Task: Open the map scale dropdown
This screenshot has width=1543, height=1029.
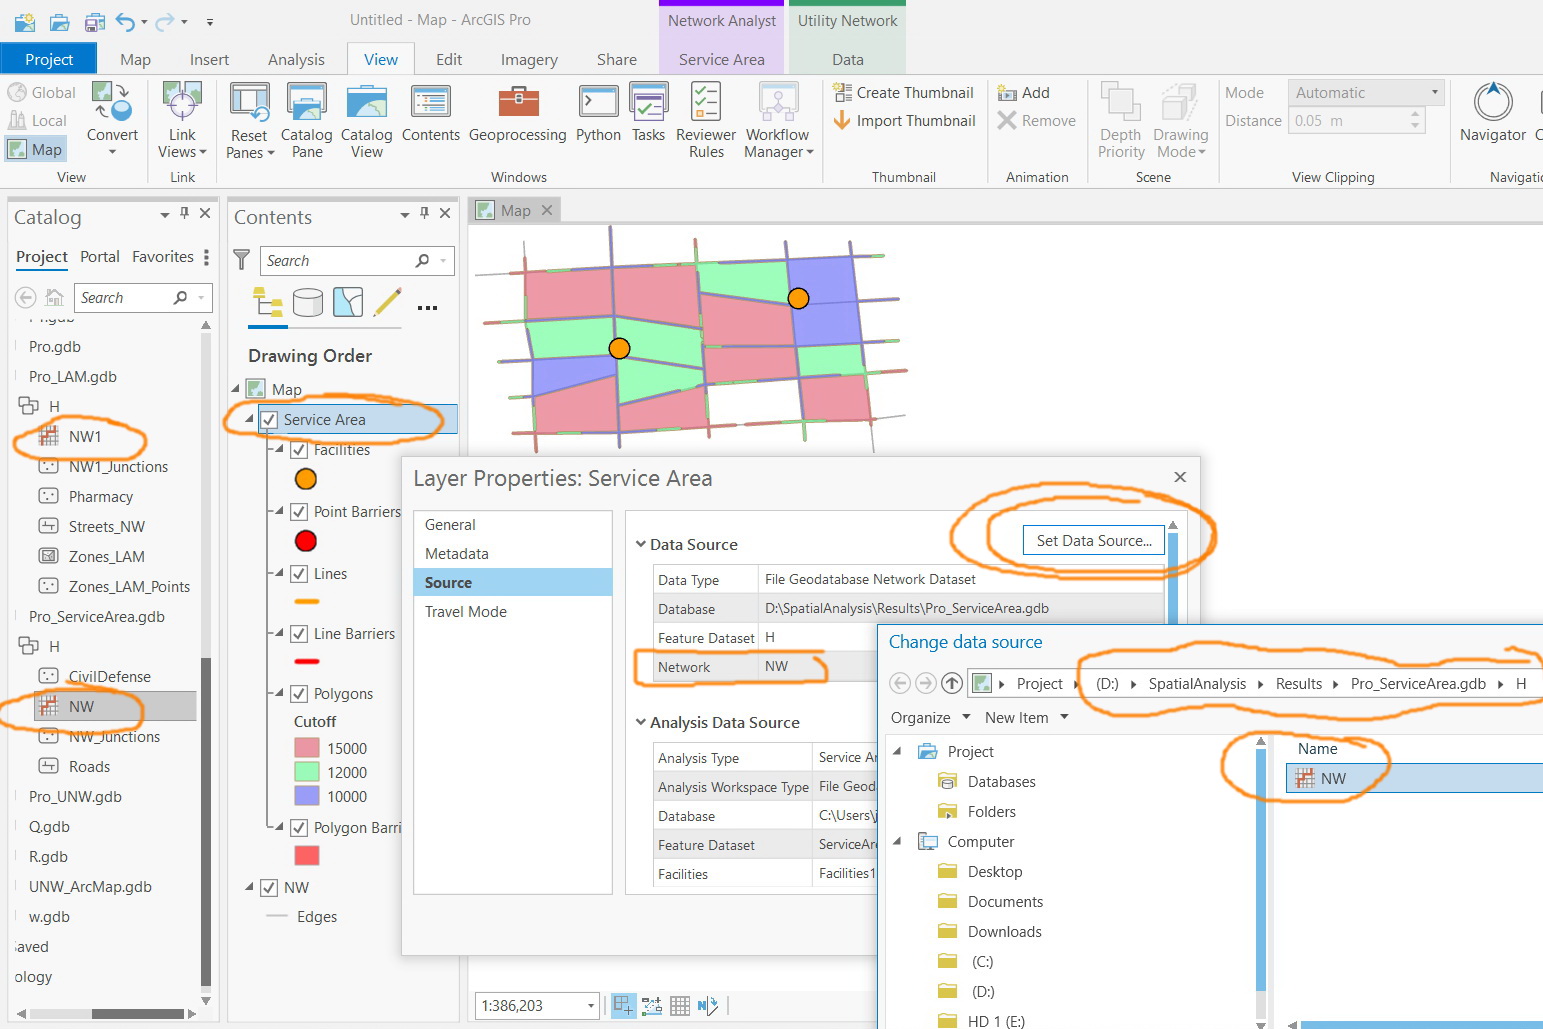Action: point(591,1006)
